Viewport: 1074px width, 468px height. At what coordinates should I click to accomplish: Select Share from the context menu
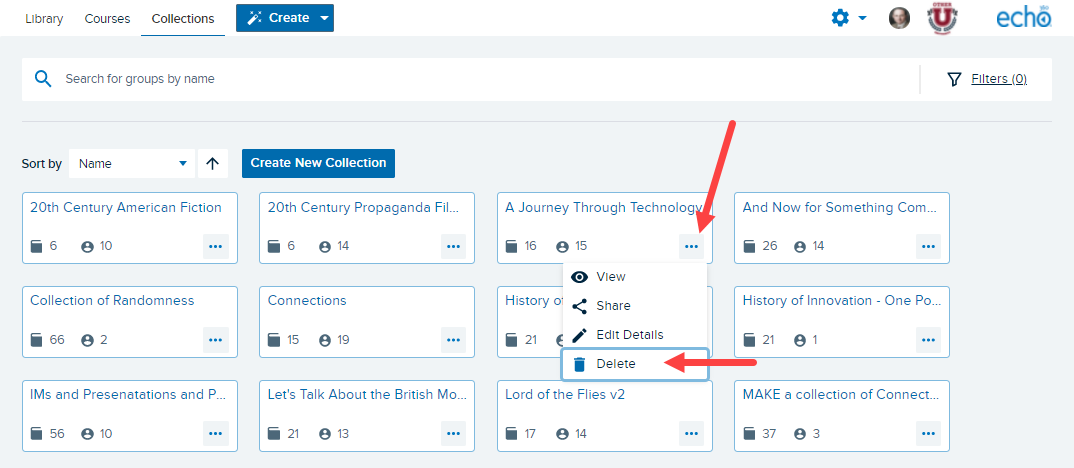click(x=634, y=306)
